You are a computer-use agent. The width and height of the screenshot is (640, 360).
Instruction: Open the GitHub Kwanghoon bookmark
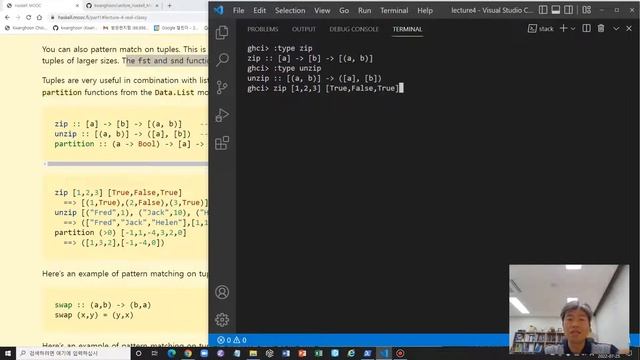[74, 28]
